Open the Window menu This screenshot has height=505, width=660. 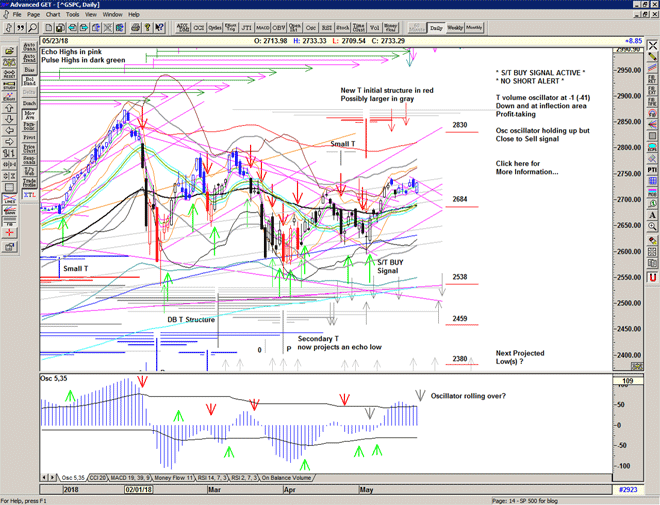tap(112, 15)
